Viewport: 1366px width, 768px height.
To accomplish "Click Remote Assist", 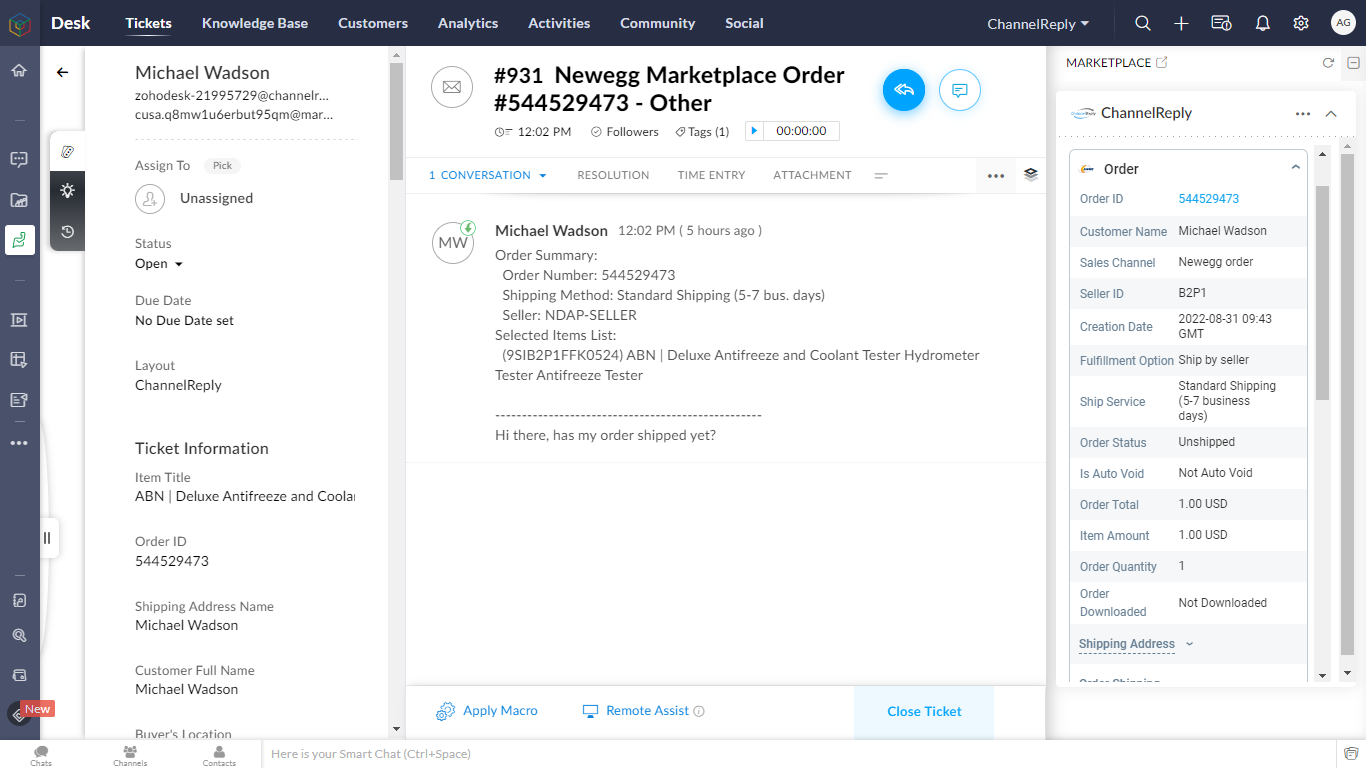I will 636,711.
